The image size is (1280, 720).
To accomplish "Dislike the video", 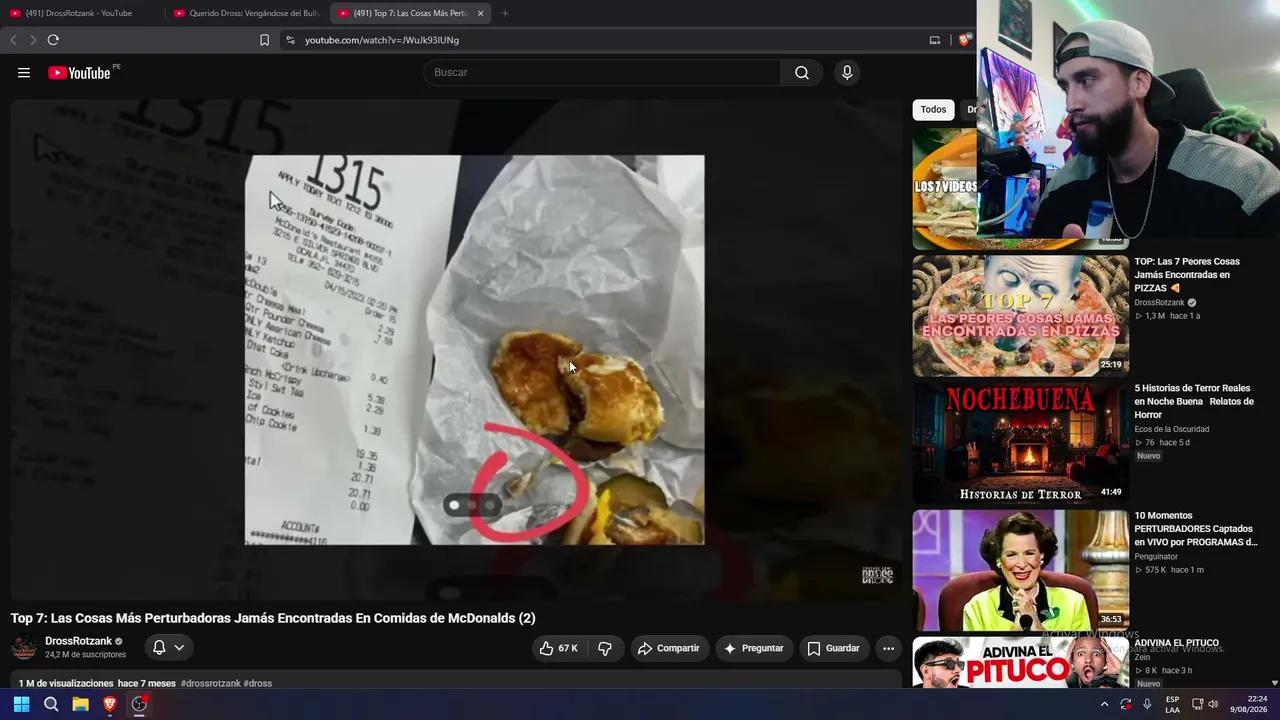I will (x=605, y=648).
